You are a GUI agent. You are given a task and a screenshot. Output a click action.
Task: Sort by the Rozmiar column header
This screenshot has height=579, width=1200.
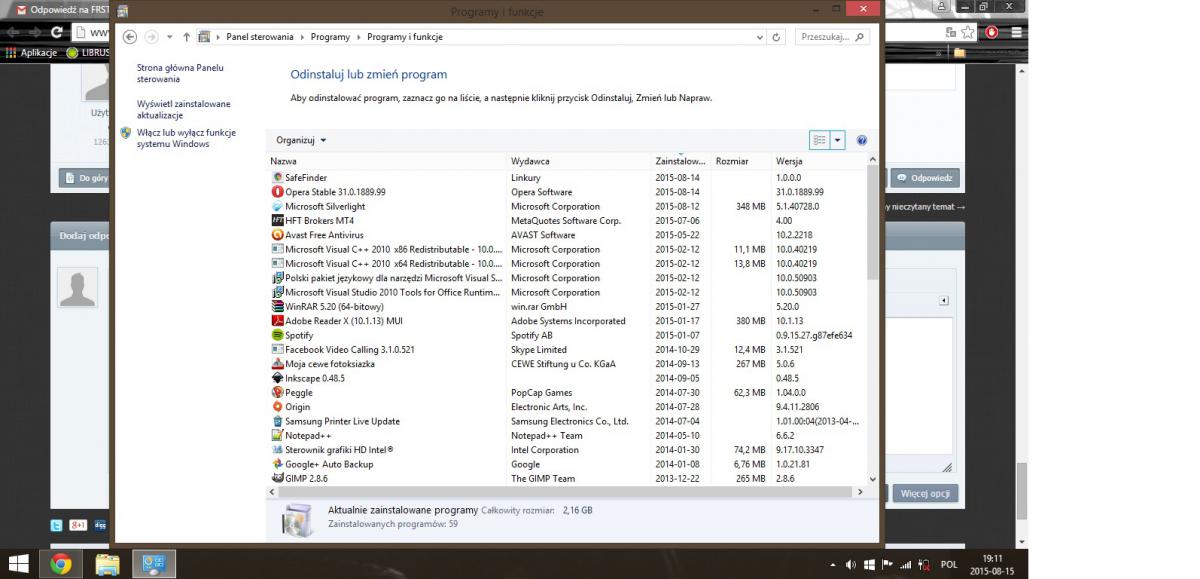[x=742, y=161]
